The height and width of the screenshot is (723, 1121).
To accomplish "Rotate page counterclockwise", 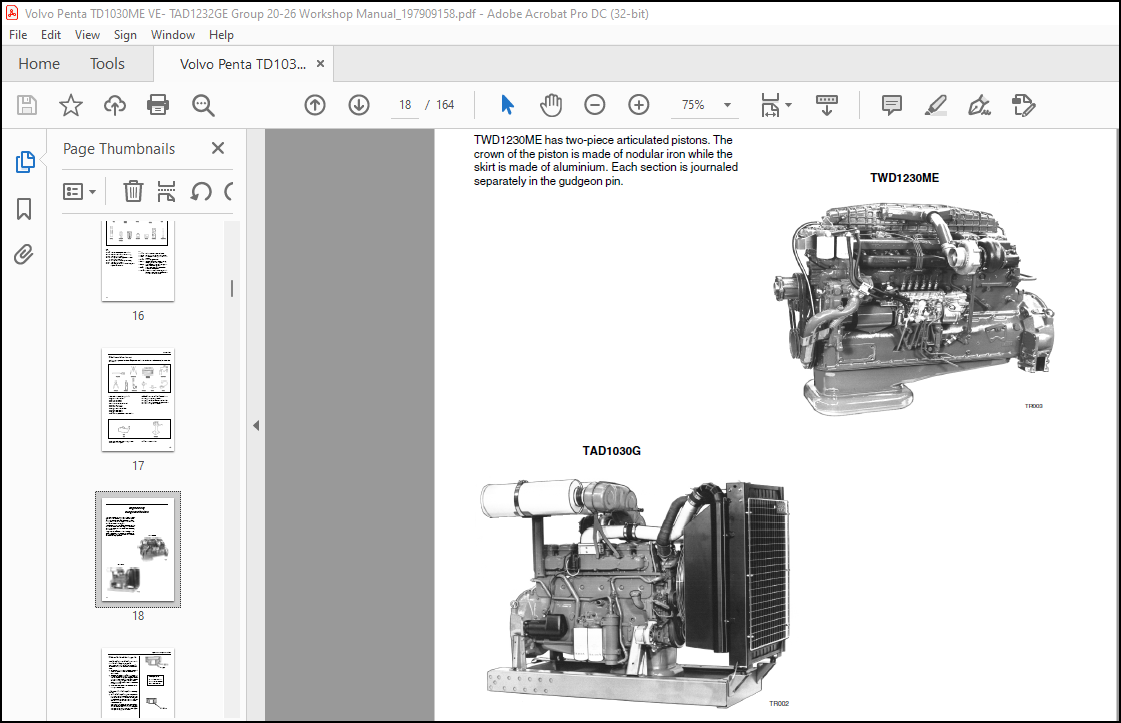I will (x=201, y=192).
